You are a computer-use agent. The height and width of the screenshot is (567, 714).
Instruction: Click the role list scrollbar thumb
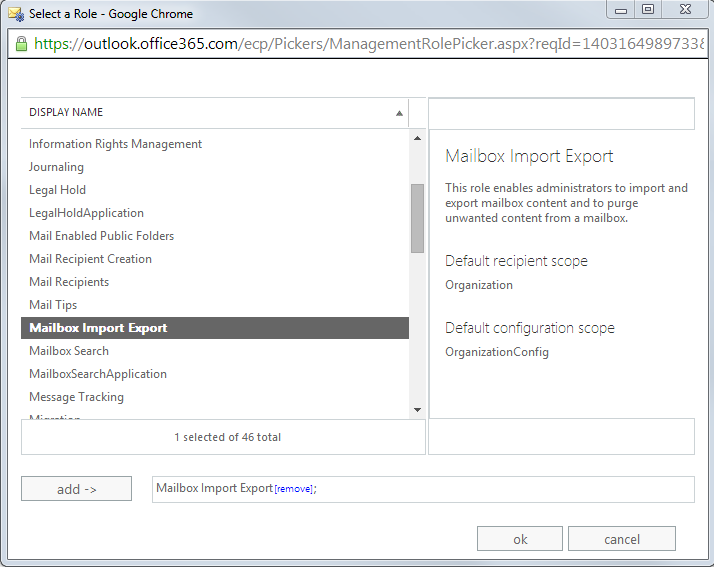coord(417,218)
